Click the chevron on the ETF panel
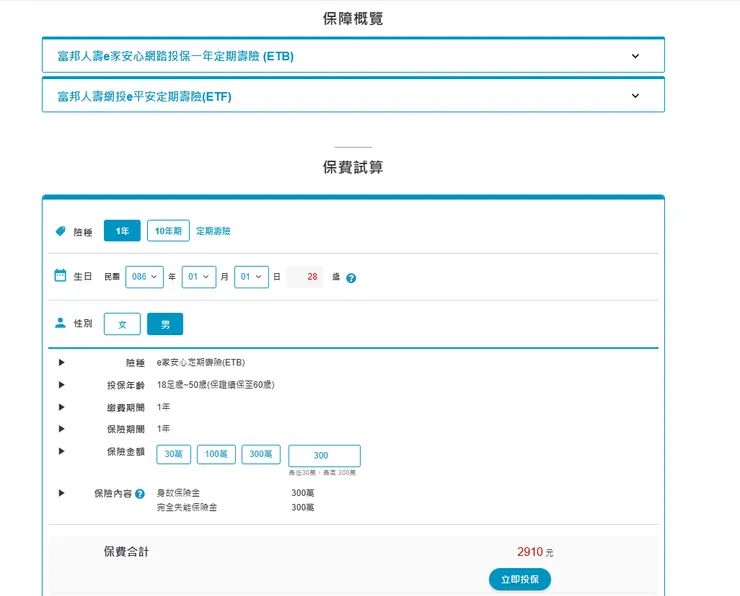 pos(635,96)
